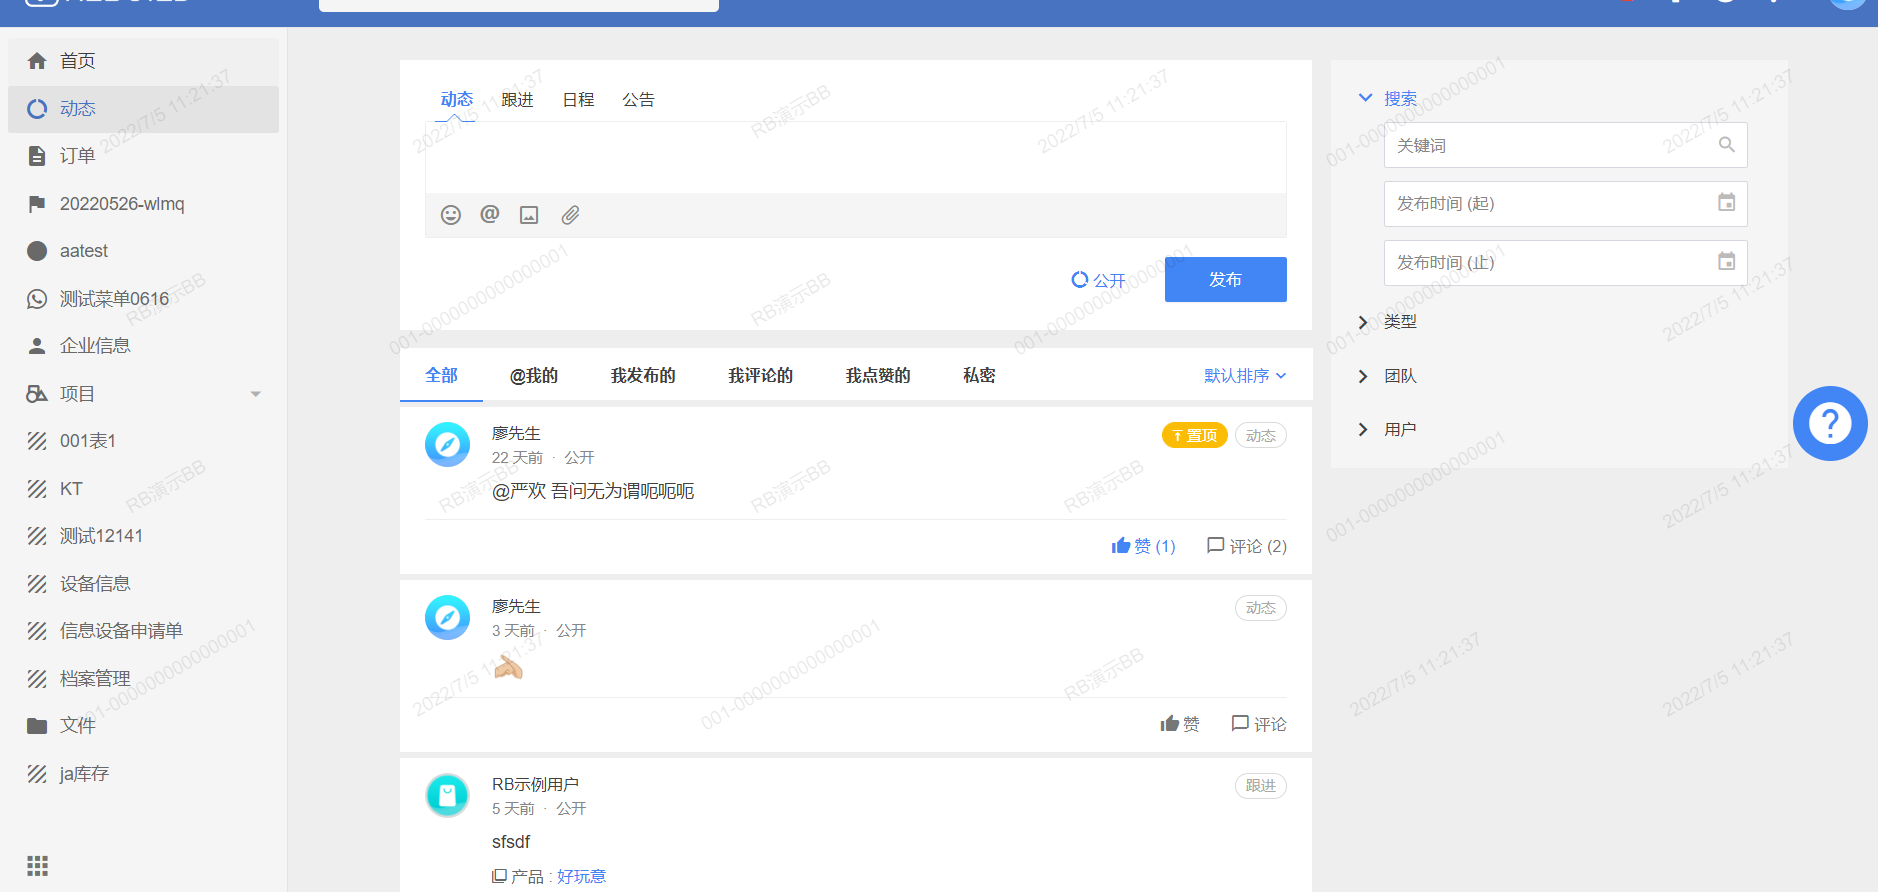This screenshot has width=1878, height=892.
Task: Click the blue 发布 button
Action: [x=1225, y=279]
